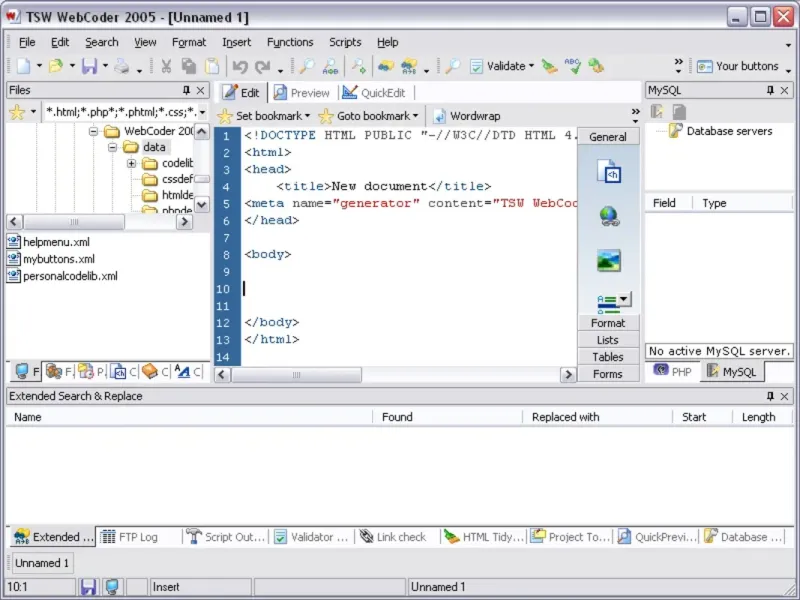The image size is (800, 600).
Task: Open the Validate dropdown arrow
Action: pyautogui.click(x=531, y=66)
